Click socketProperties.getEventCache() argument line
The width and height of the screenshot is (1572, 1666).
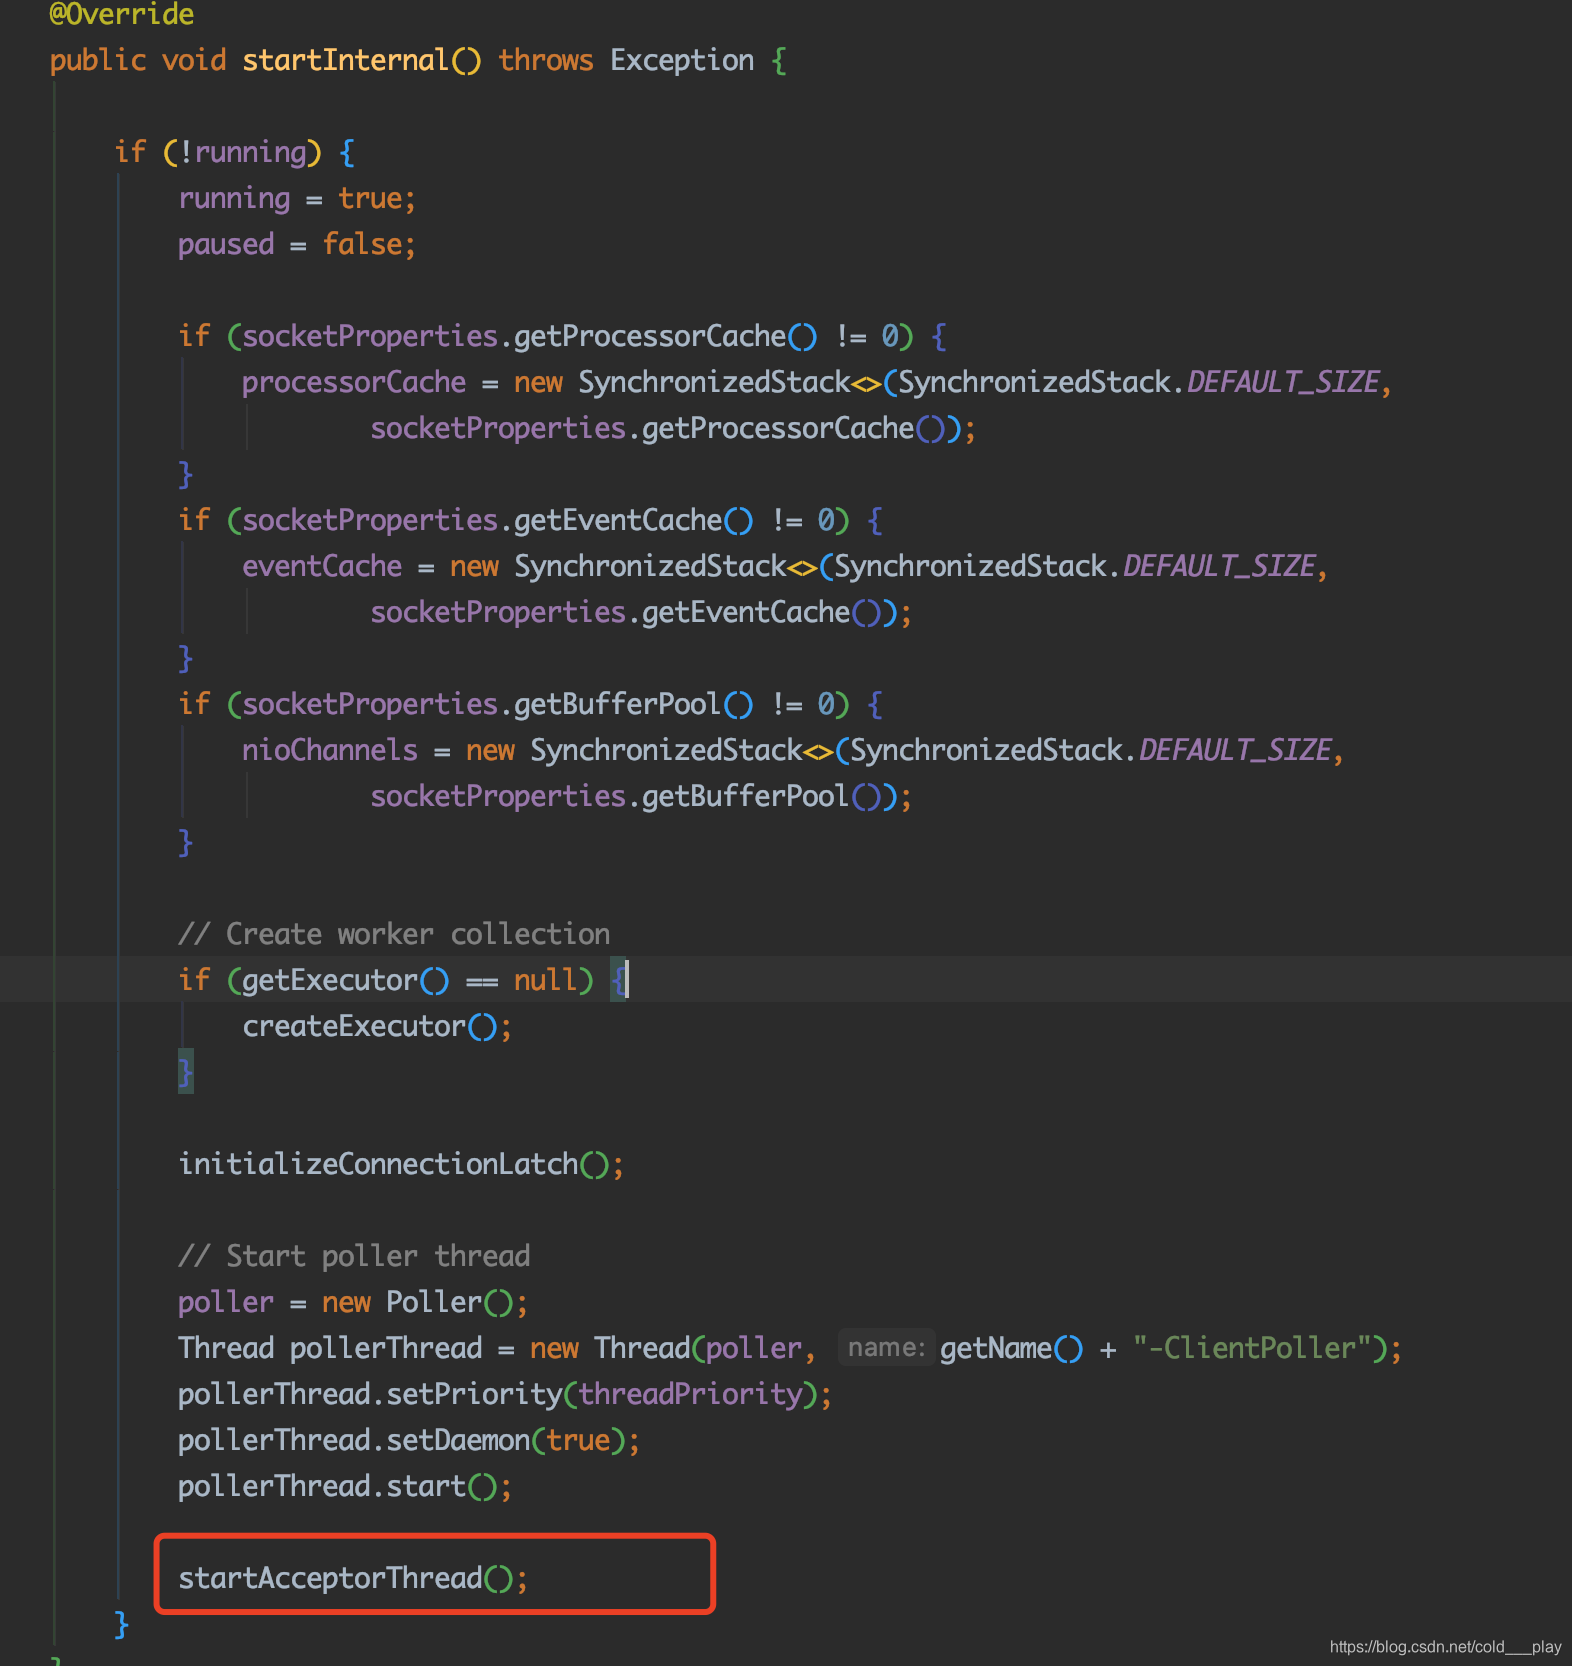pyautogui.click(x=641, y=612)
